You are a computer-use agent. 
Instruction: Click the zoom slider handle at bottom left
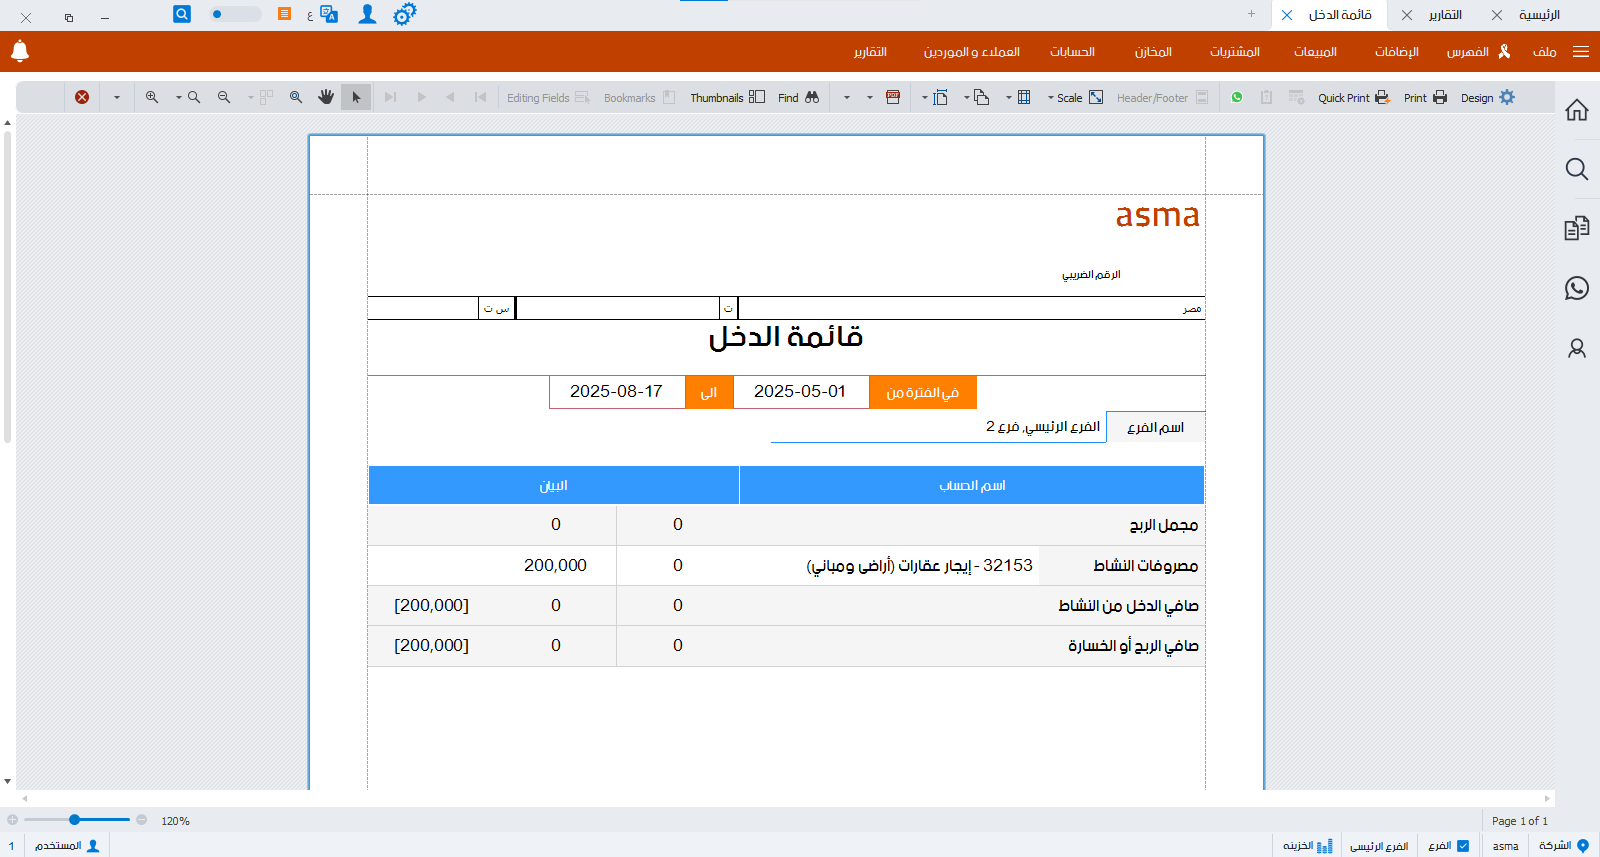[x=74, y=820]
